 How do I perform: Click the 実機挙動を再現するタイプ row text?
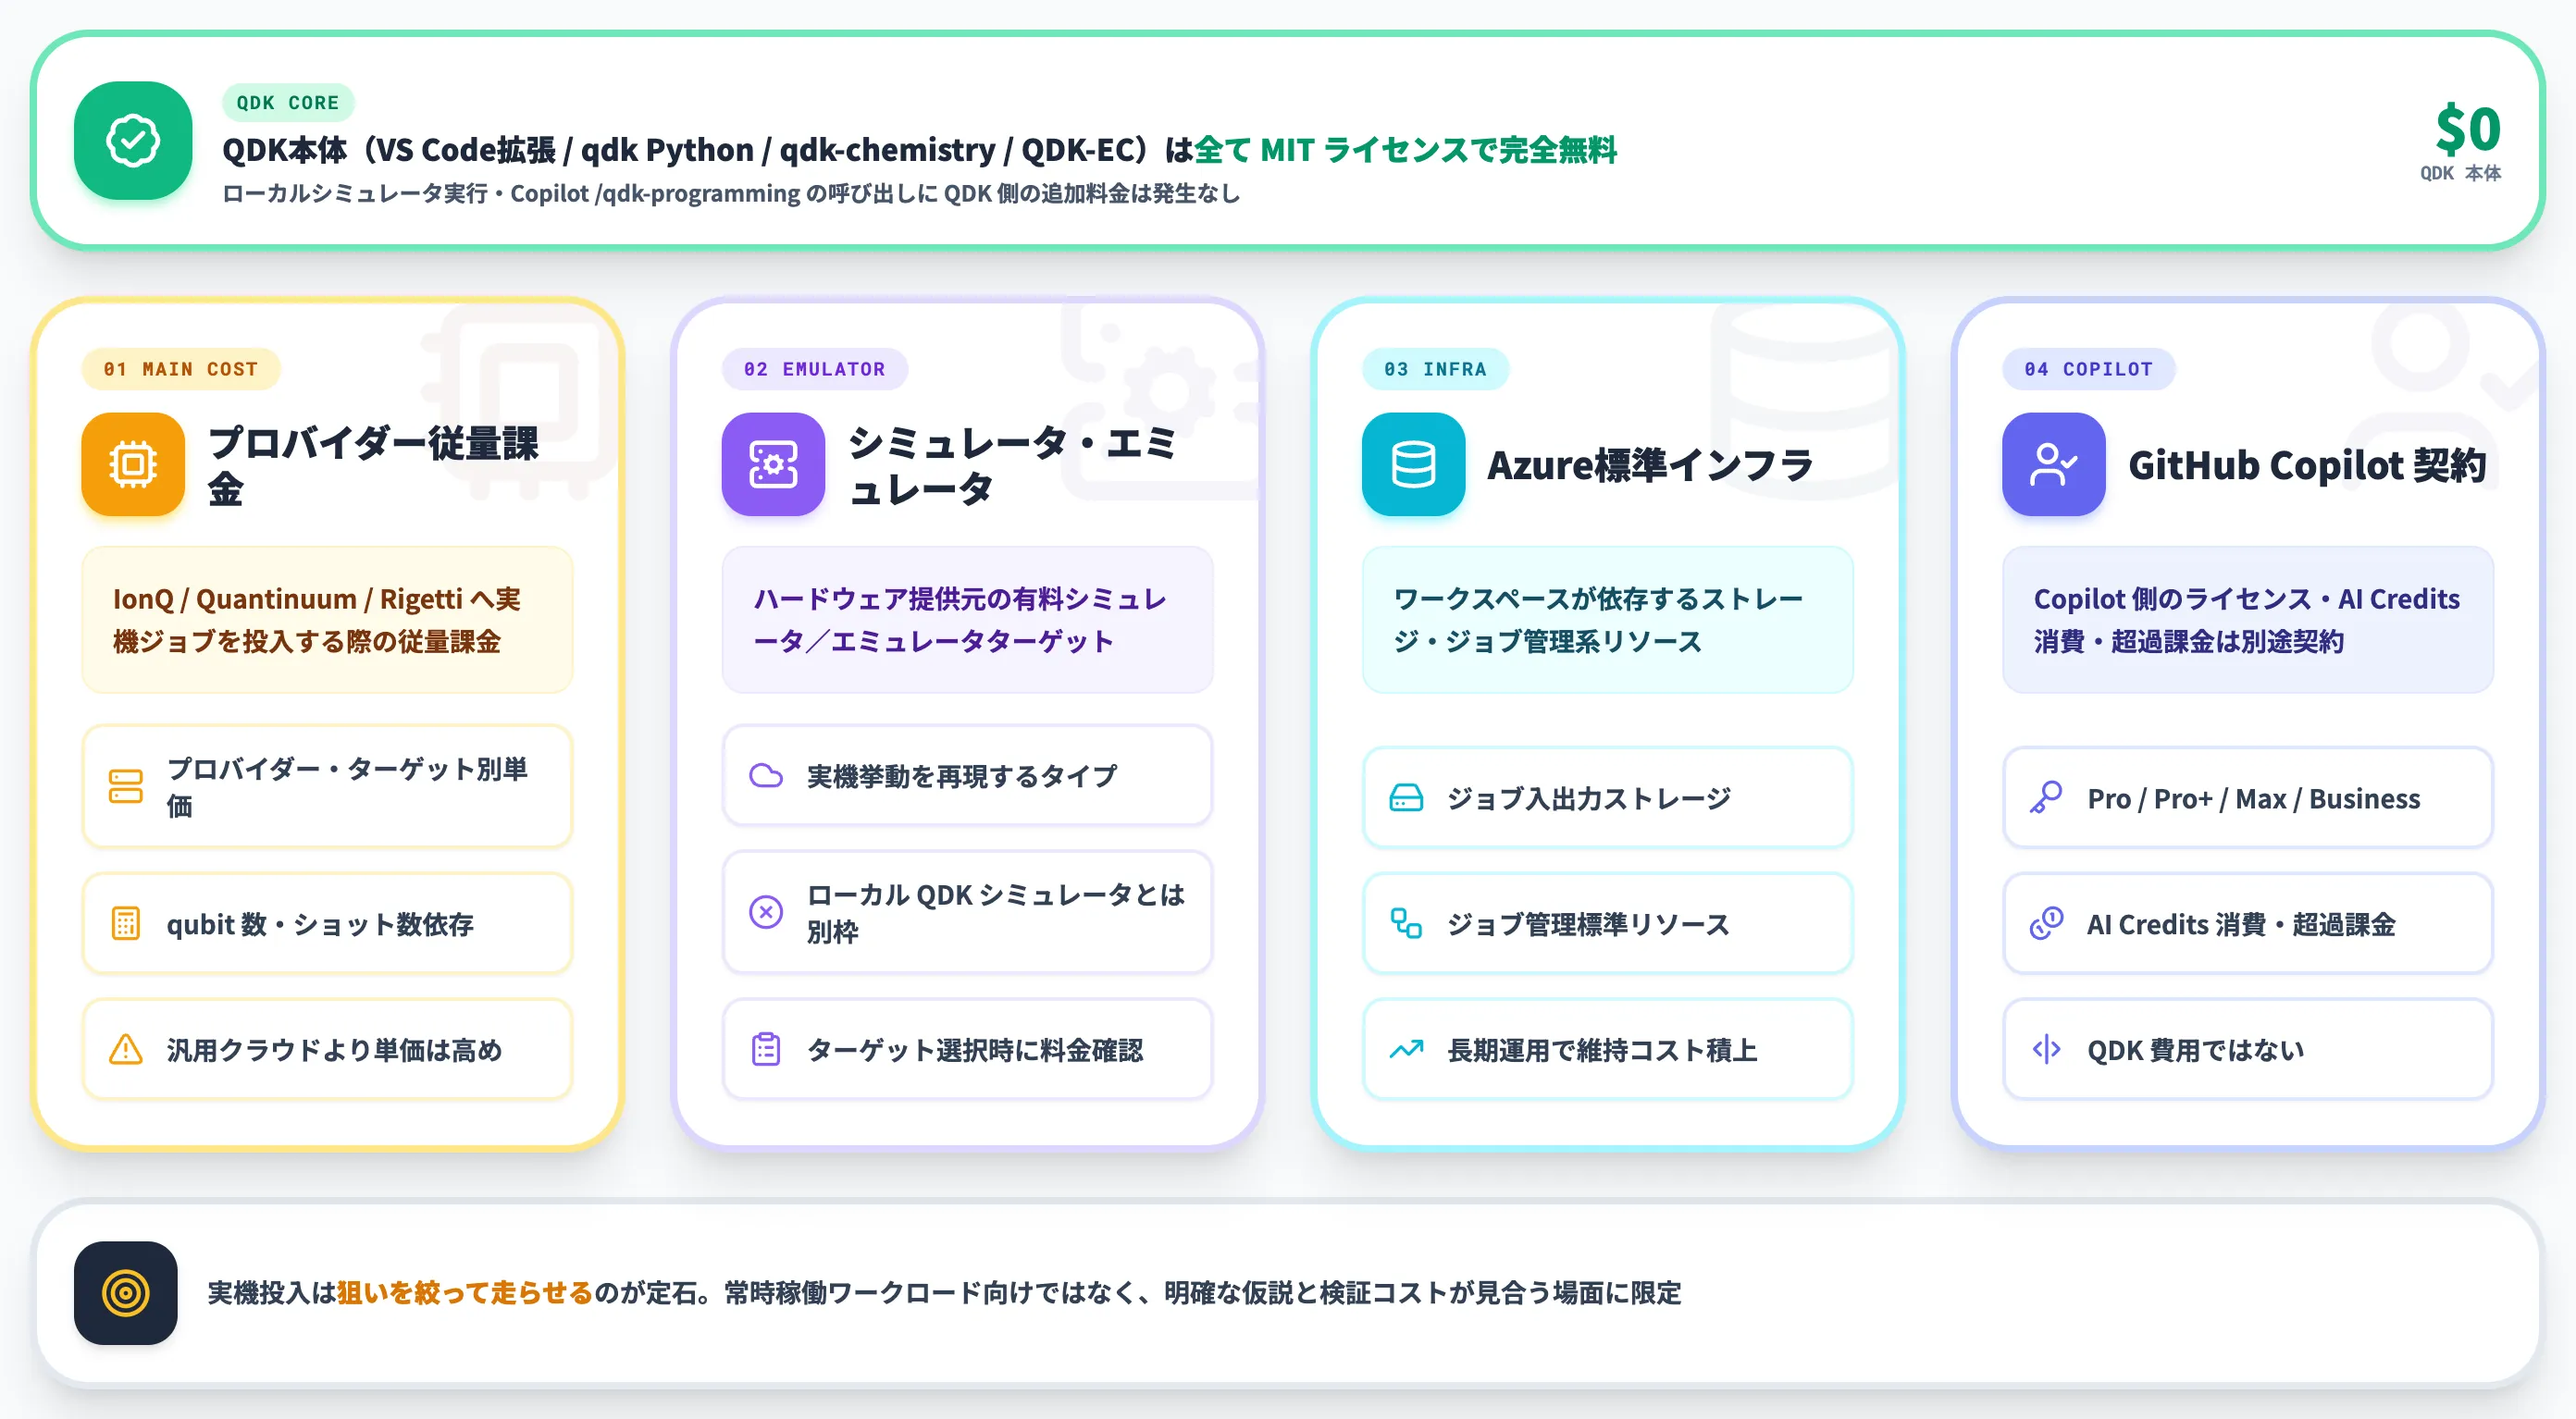(x=962, y=776)
